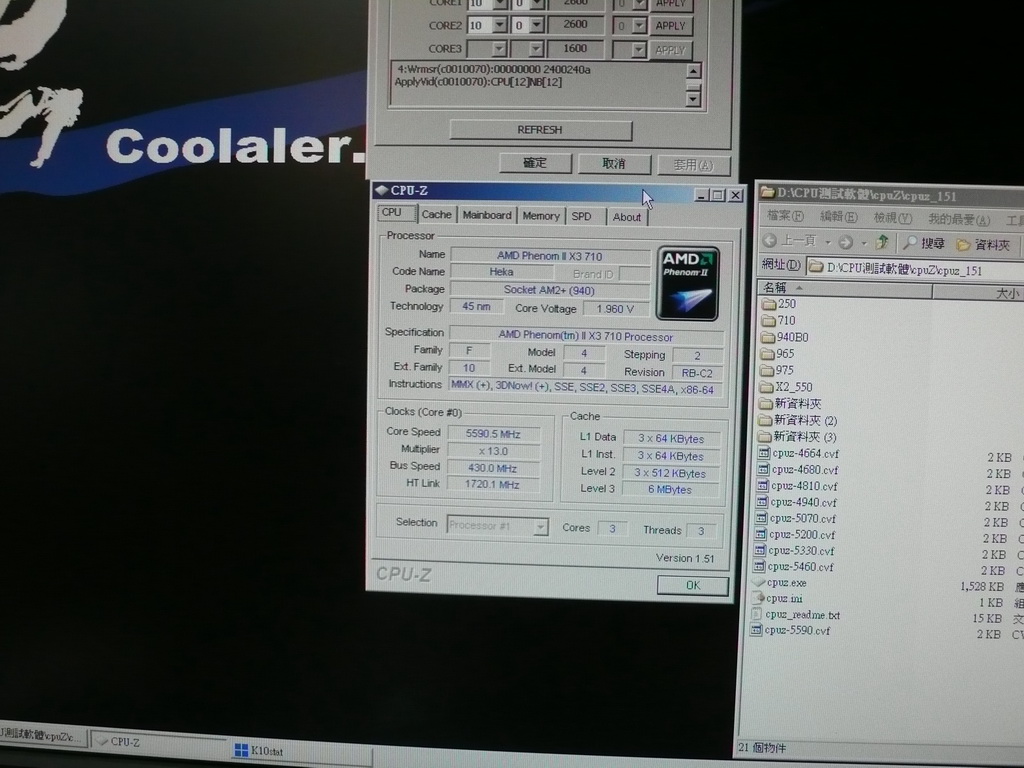The image size is (1024, 768).
Task: Select the 940B0 folder icon
Action: (x=768, y=338)
